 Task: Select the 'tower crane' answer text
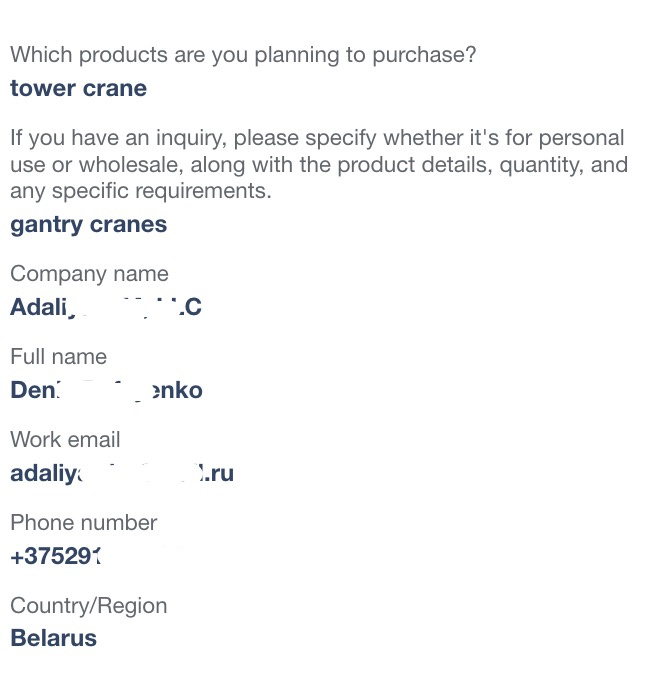tap(79, 88)
